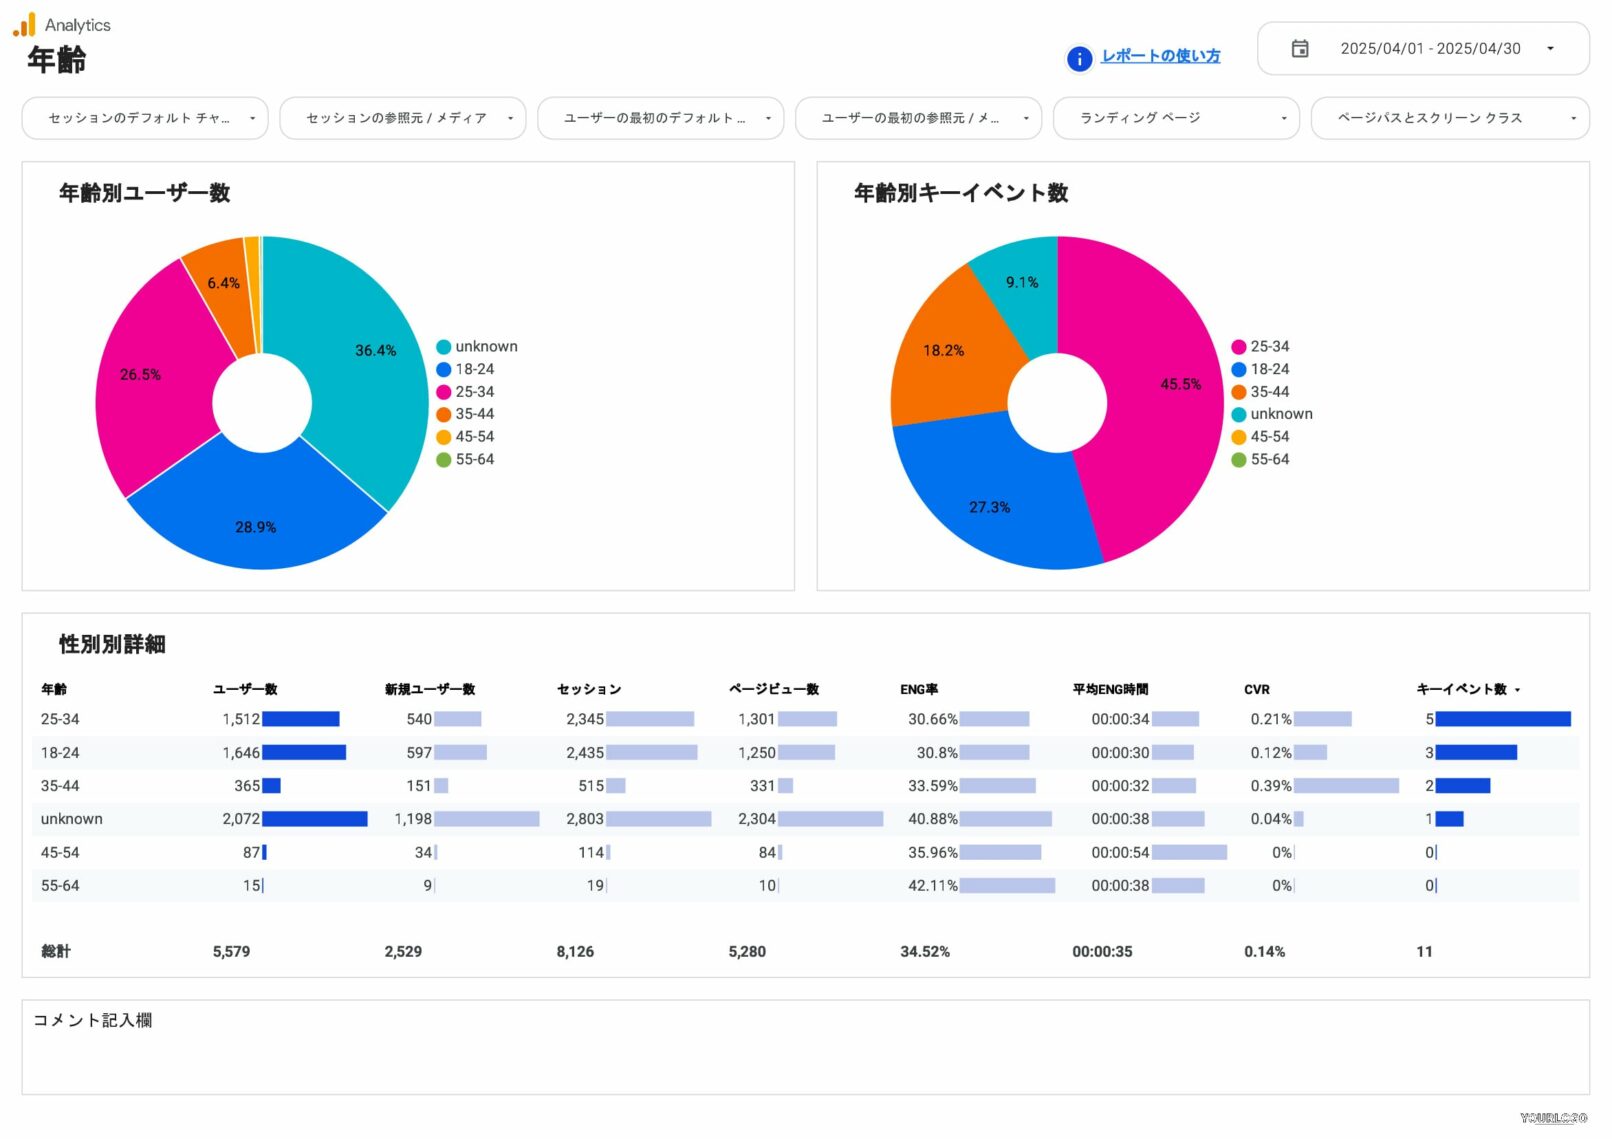Sort table by ユーザー数 column header
The image size is (1612, 1139).
pos(245,689)
